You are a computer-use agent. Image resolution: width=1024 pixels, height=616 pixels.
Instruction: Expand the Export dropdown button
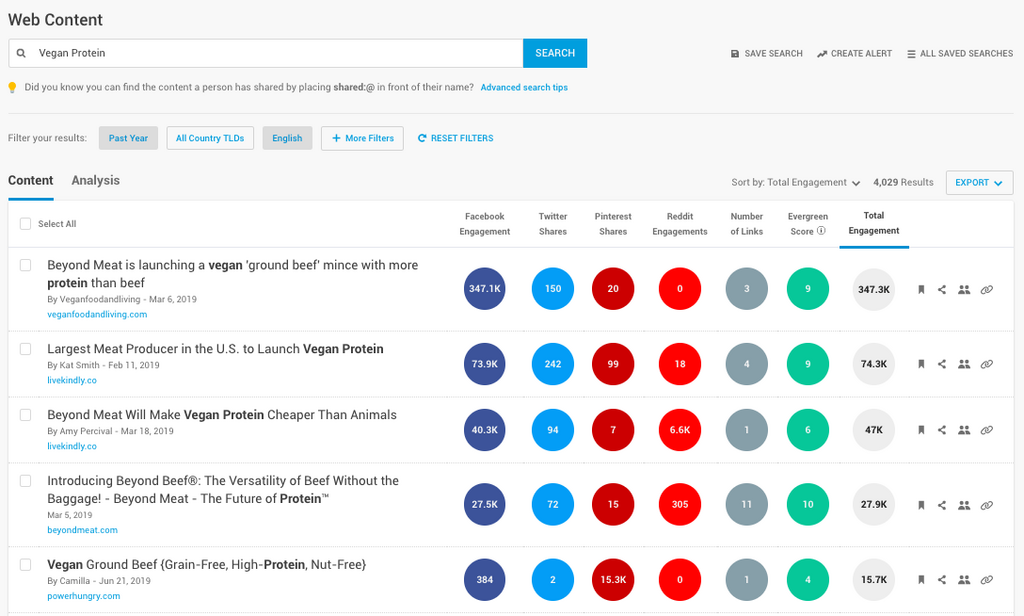[979, 183]
